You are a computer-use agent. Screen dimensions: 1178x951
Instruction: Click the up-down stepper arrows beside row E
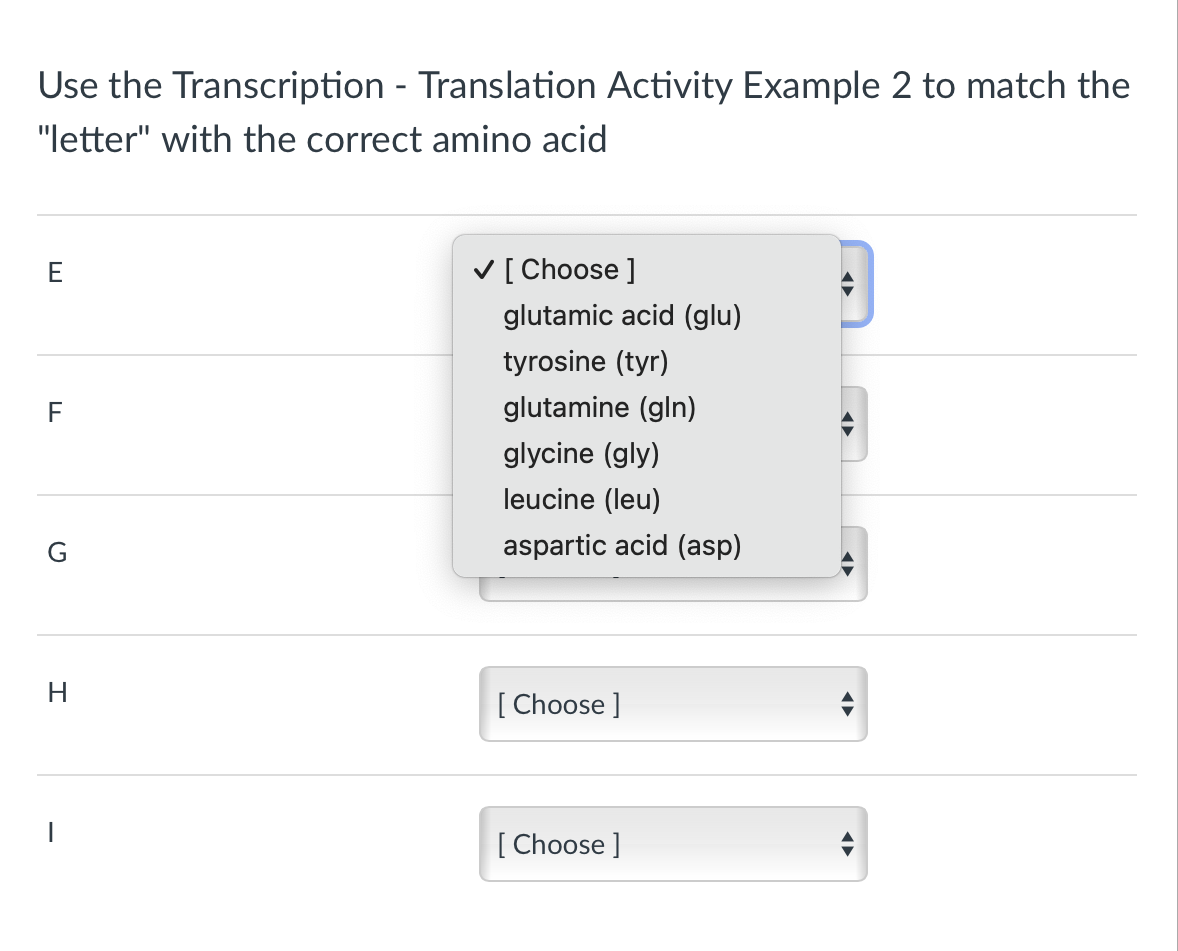[846, 284]
